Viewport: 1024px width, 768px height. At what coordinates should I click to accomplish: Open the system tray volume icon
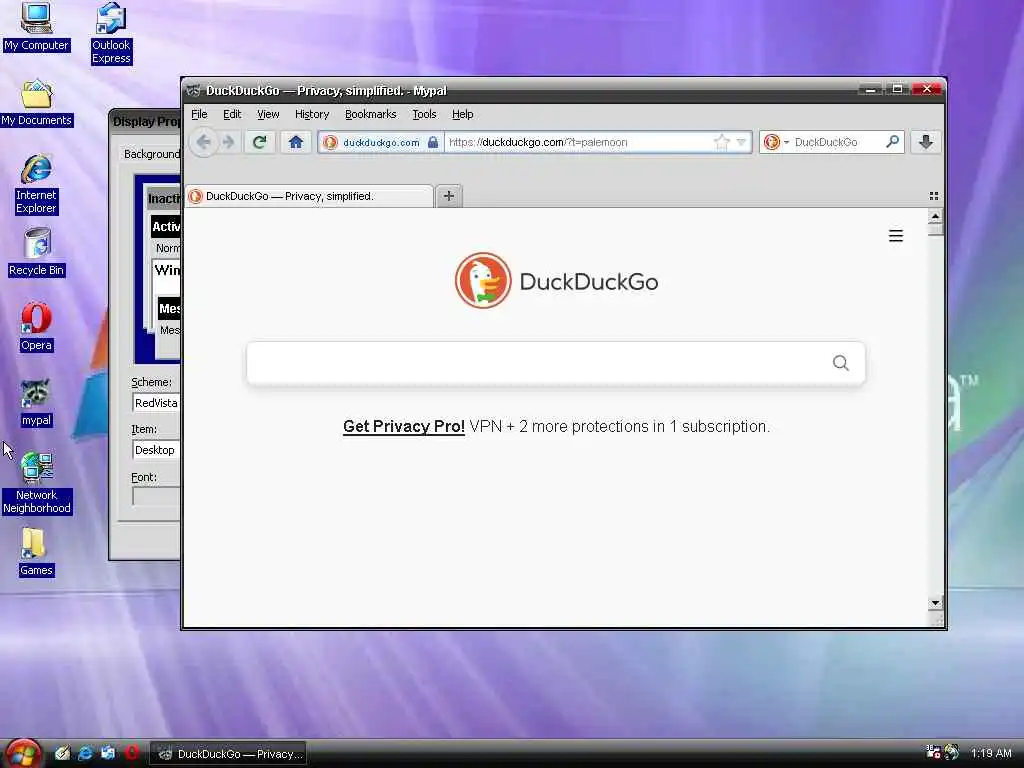[952, 752]
